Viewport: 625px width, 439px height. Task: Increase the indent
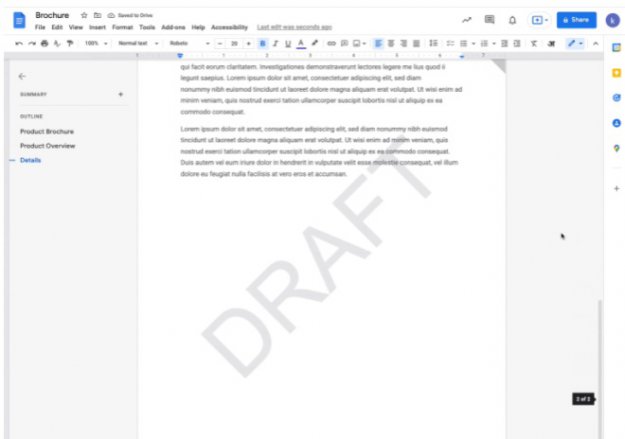(x=517, y=43)
